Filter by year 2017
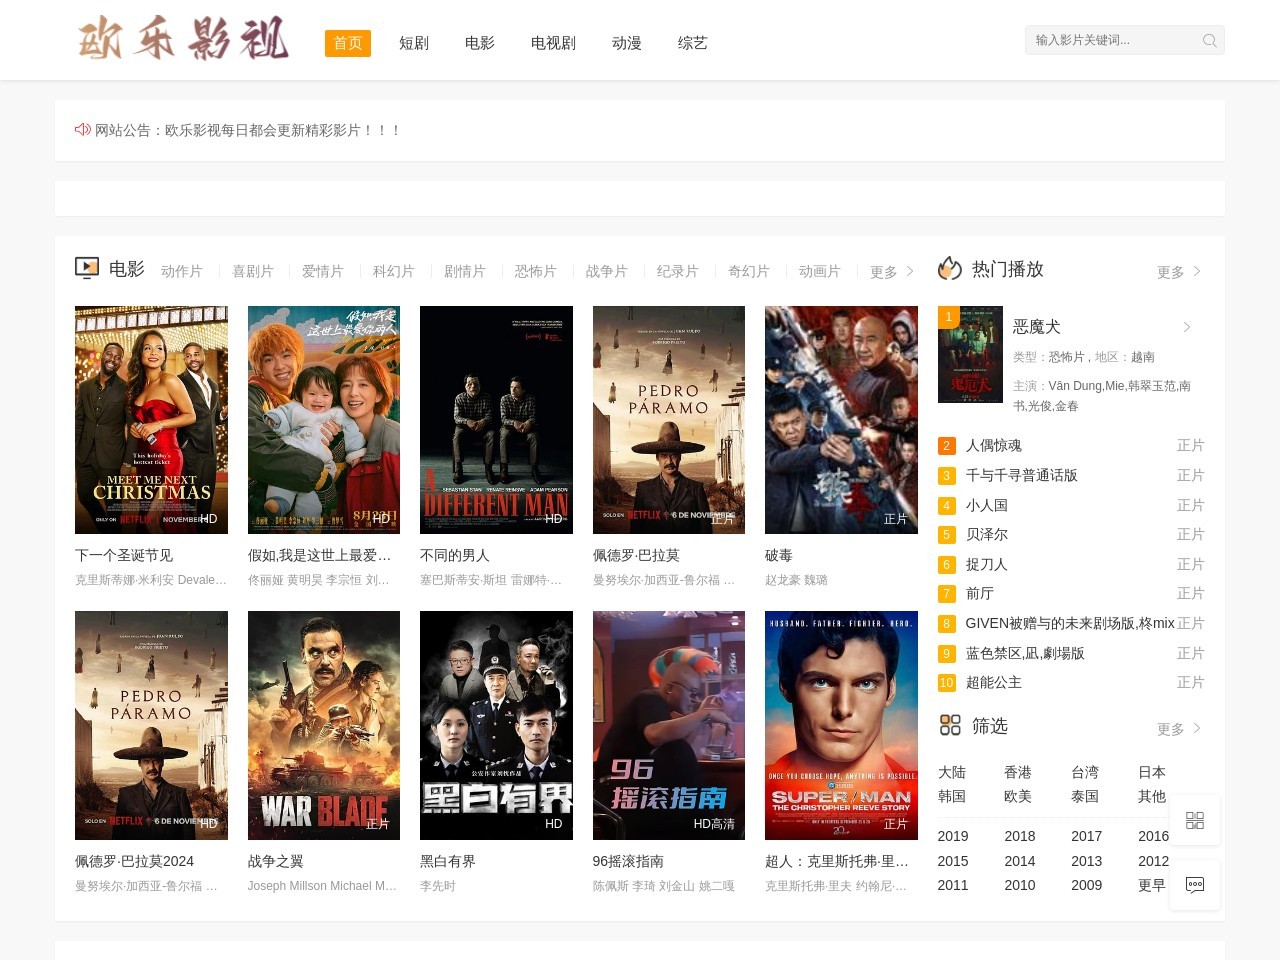1280x960 pixels. click(x=1087, y=836)
